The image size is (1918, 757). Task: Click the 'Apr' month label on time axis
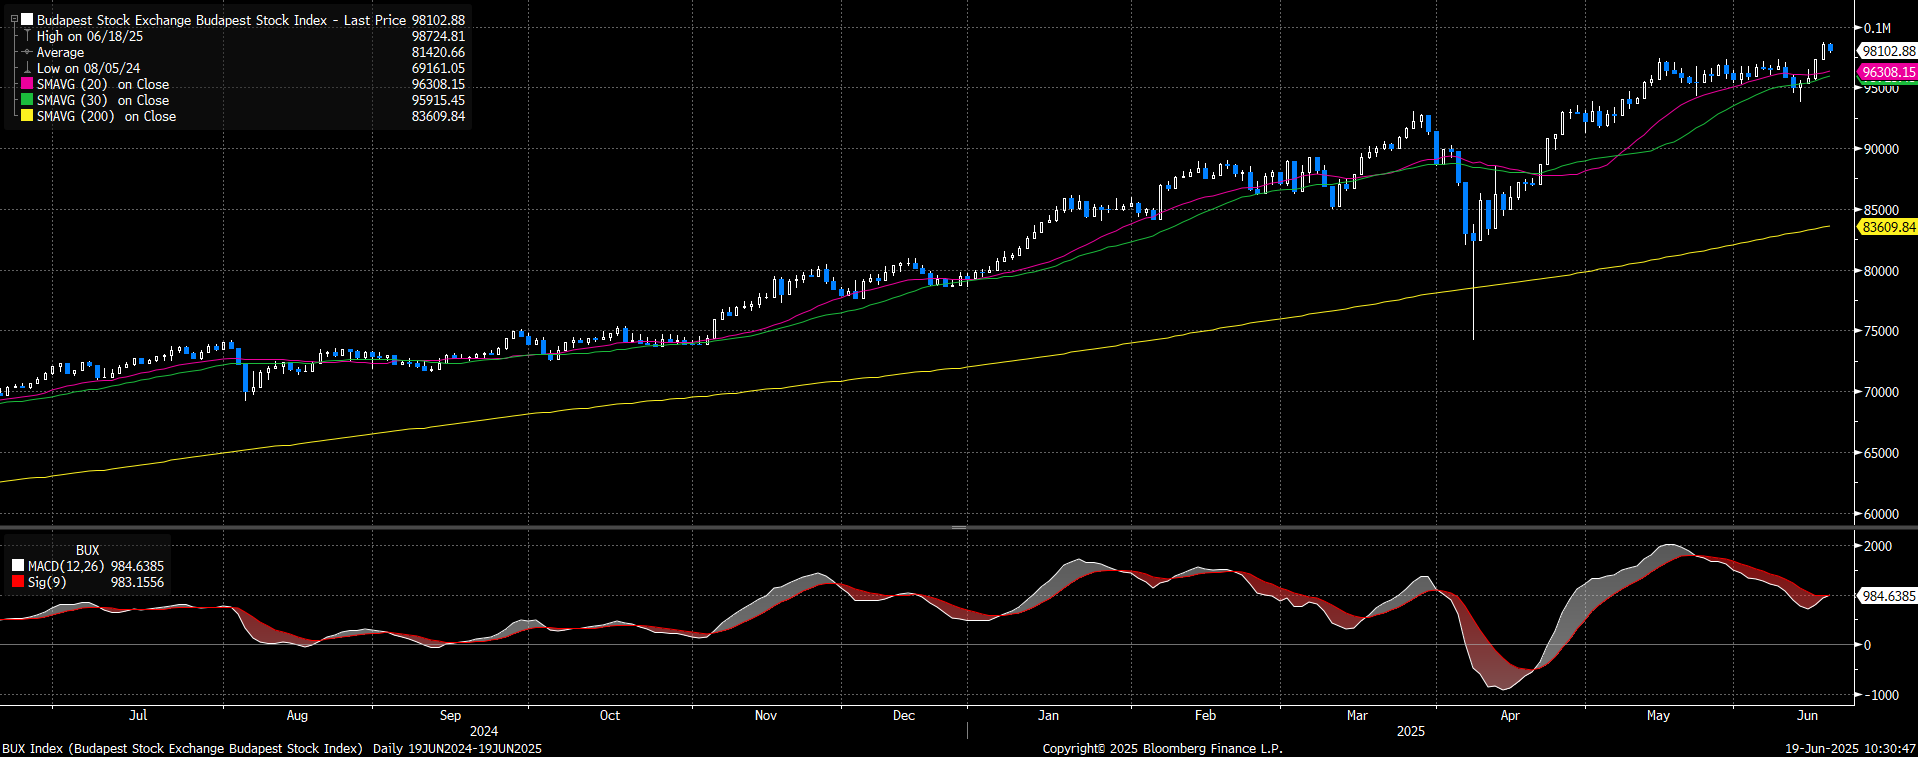pos(1510,715)
